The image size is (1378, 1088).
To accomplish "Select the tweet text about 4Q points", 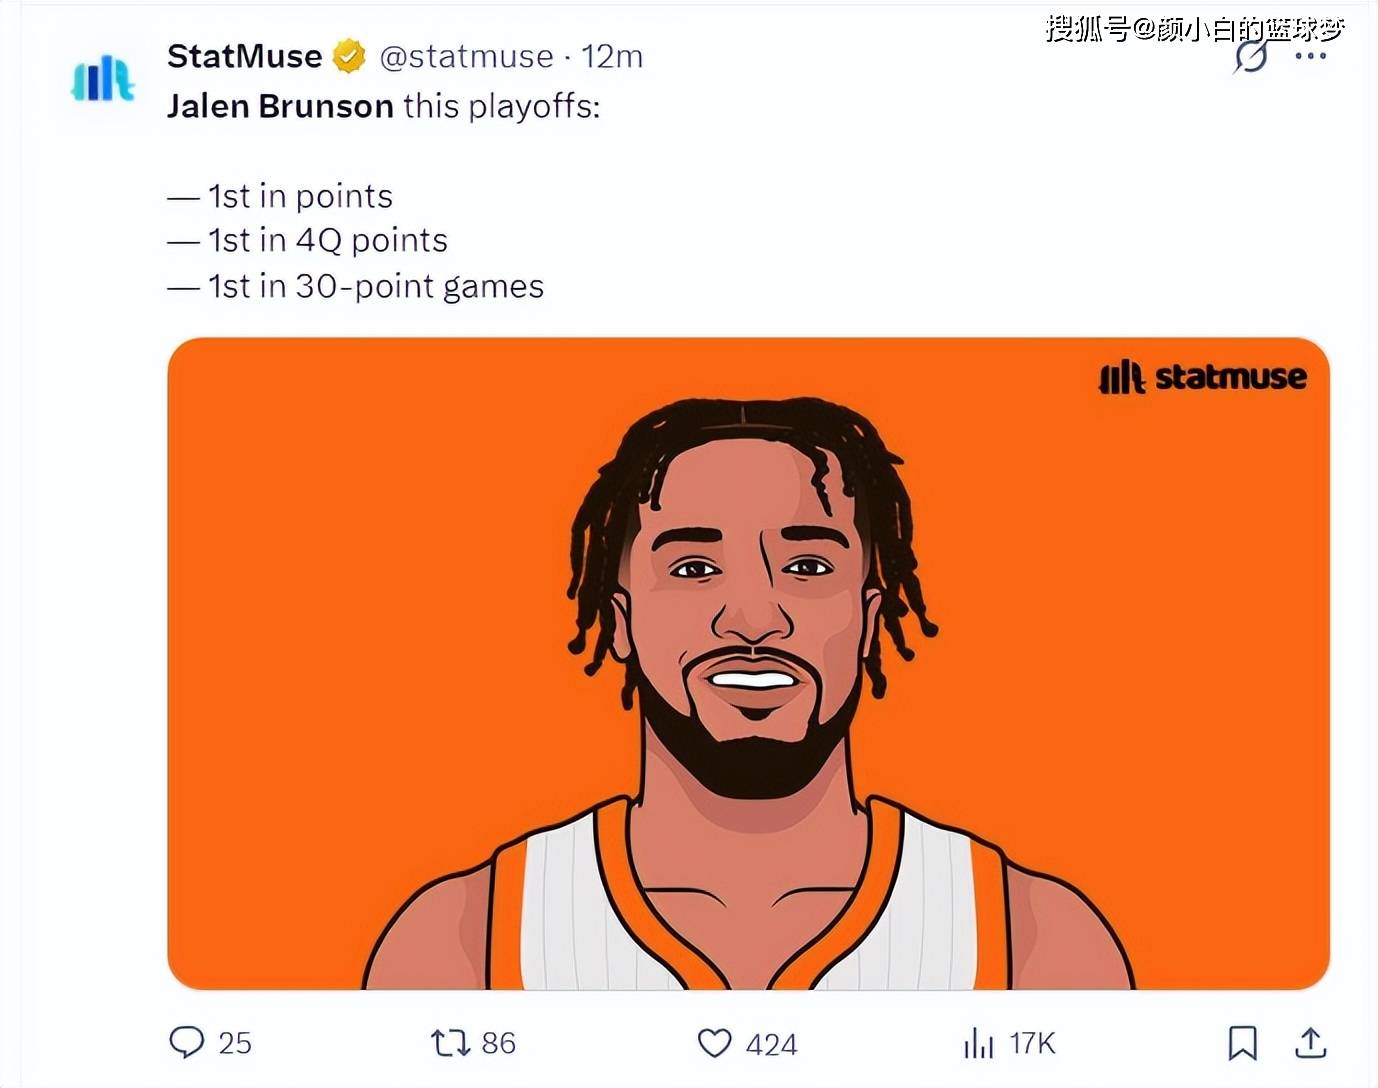I will click(307, 240).
